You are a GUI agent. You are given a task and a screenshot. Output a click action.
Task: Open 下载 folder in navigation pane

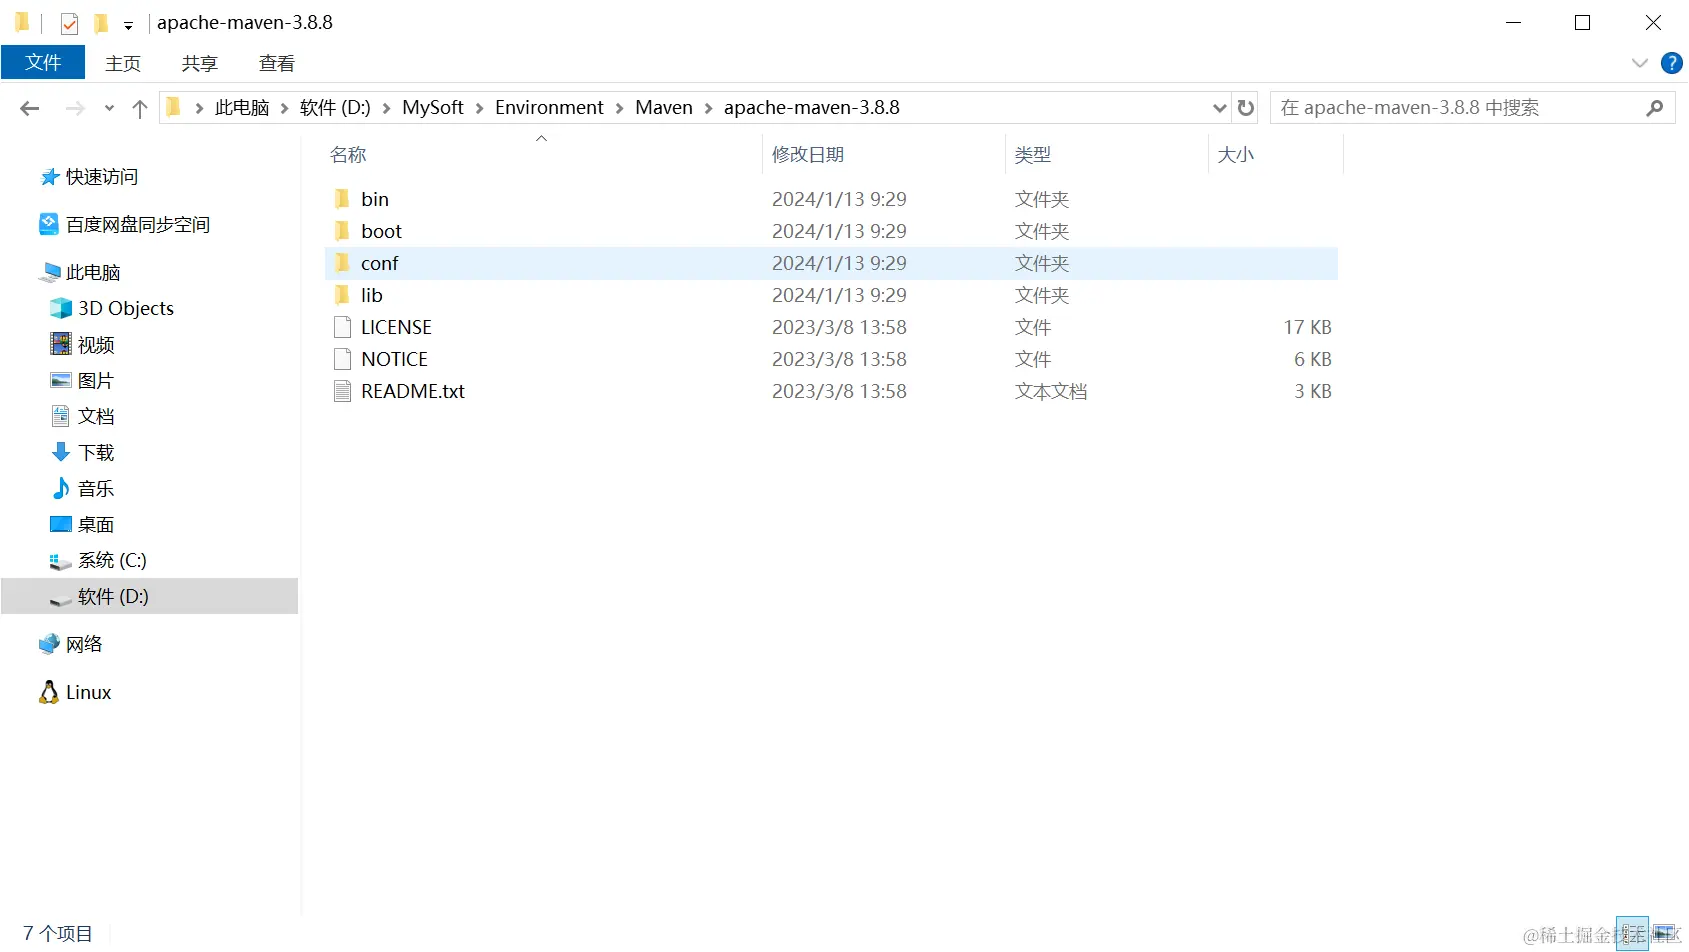96,453
